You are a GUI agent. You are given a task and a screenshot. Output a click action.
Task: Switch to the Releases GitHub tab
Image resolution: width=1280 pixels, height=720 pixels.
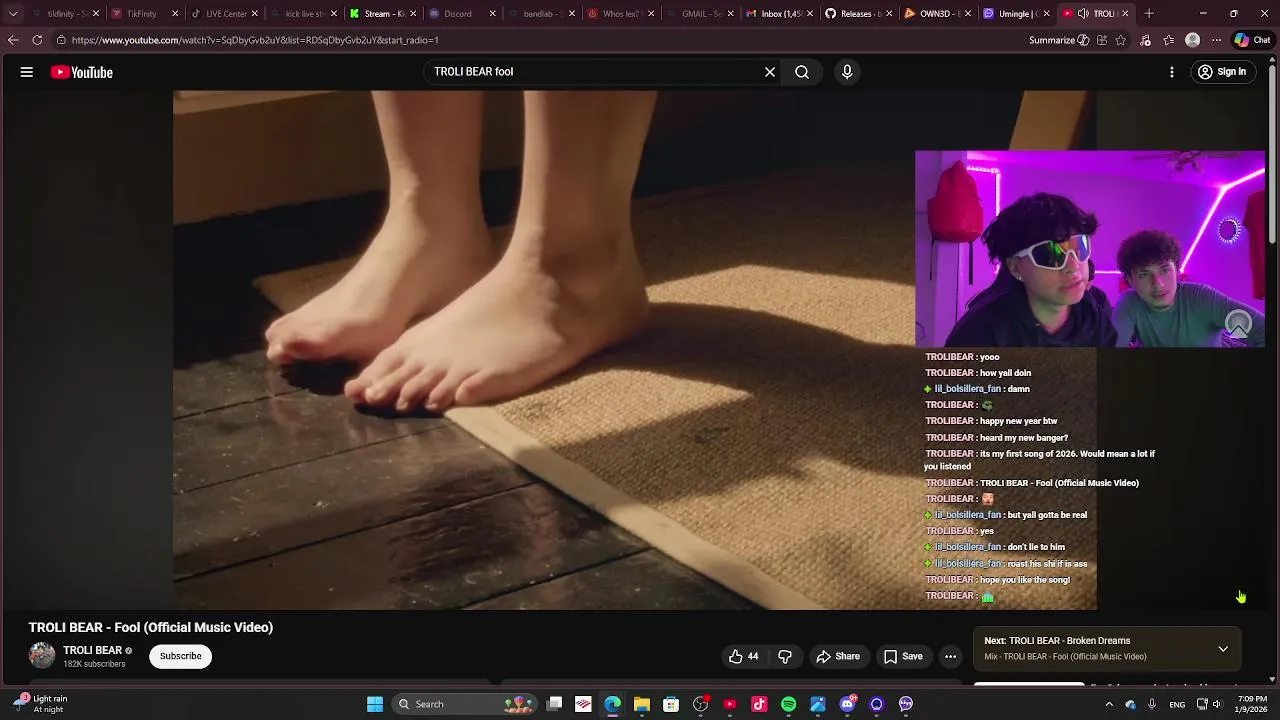858,14
